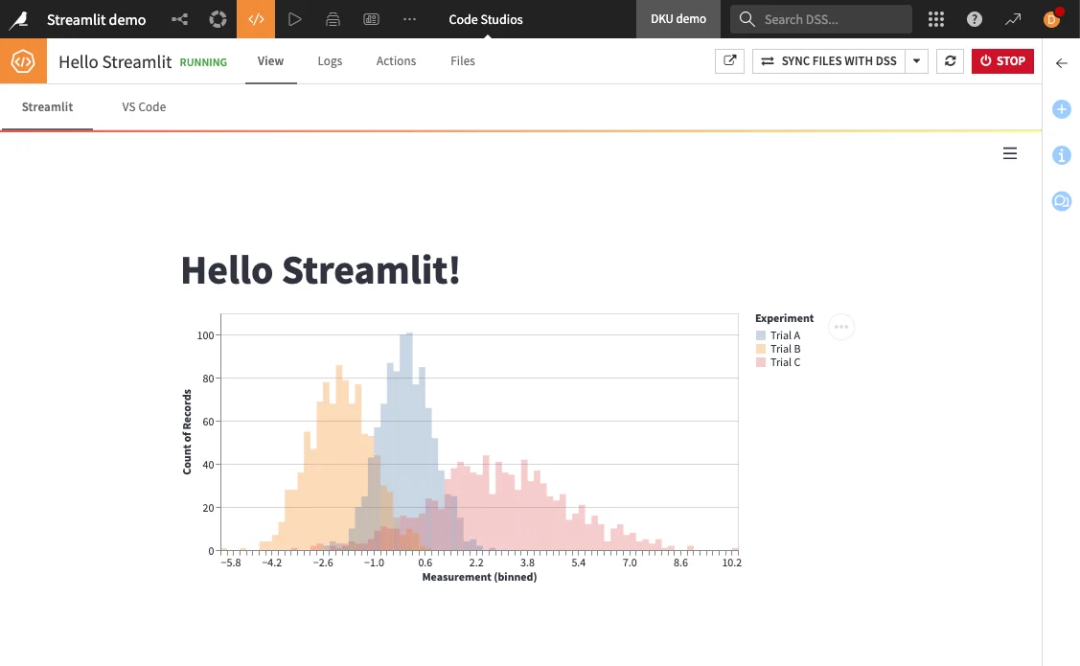Click the Experiment legend title
The height and width of the screenshot is (666, 1080).
pyautogui.click(x=785, y=318)
